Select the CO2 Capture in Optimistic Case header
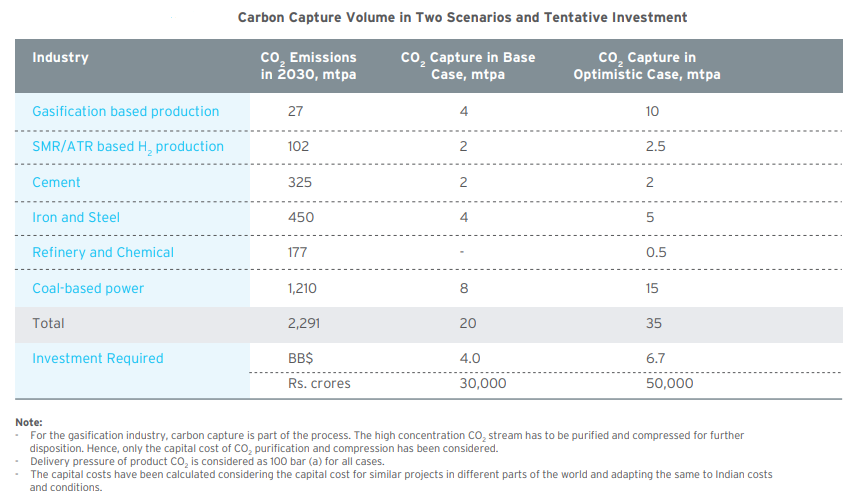Viewport: 858px width, 500px height. [646, 66]
